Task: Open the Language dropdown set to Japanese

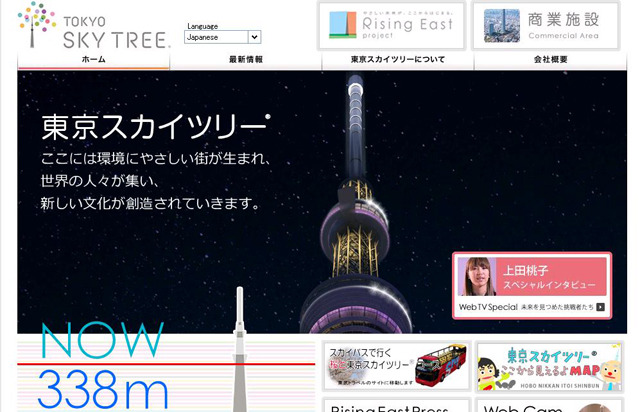Action: pos(222,37)
